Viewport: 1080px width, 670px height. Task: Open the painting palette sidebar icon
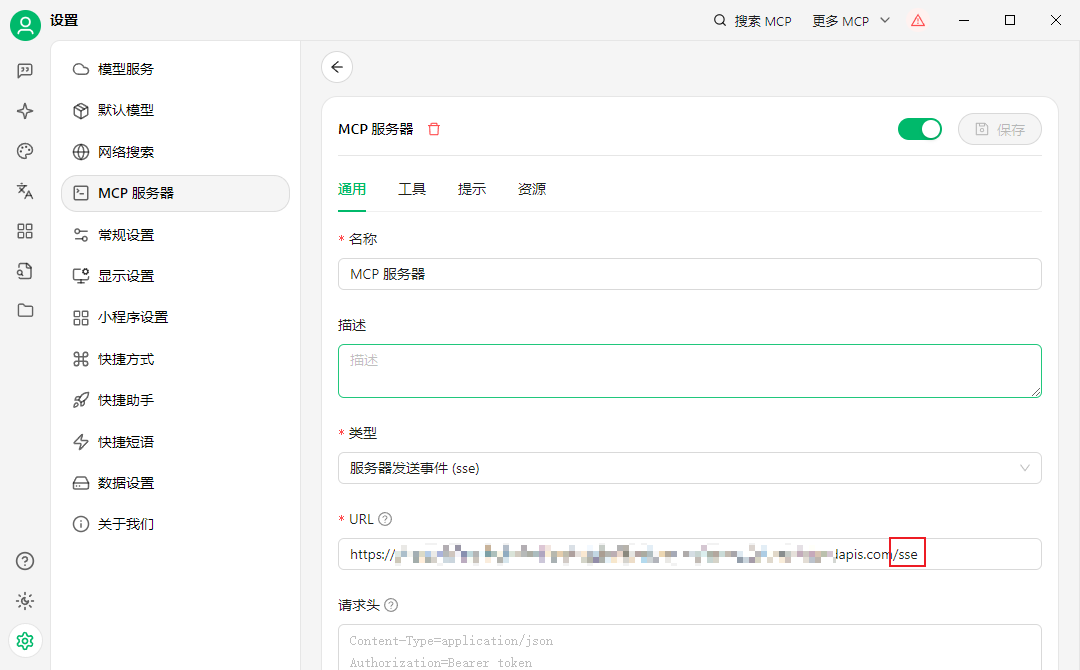click(x=25, y=151)
